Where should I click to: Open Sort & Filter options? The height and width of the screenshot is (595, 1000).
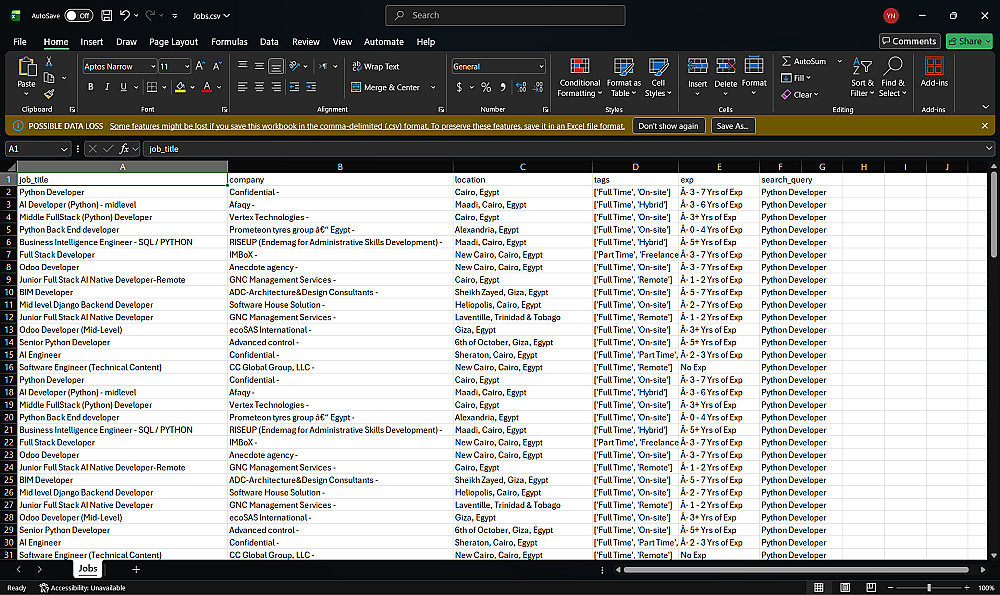tap(862, 77)
